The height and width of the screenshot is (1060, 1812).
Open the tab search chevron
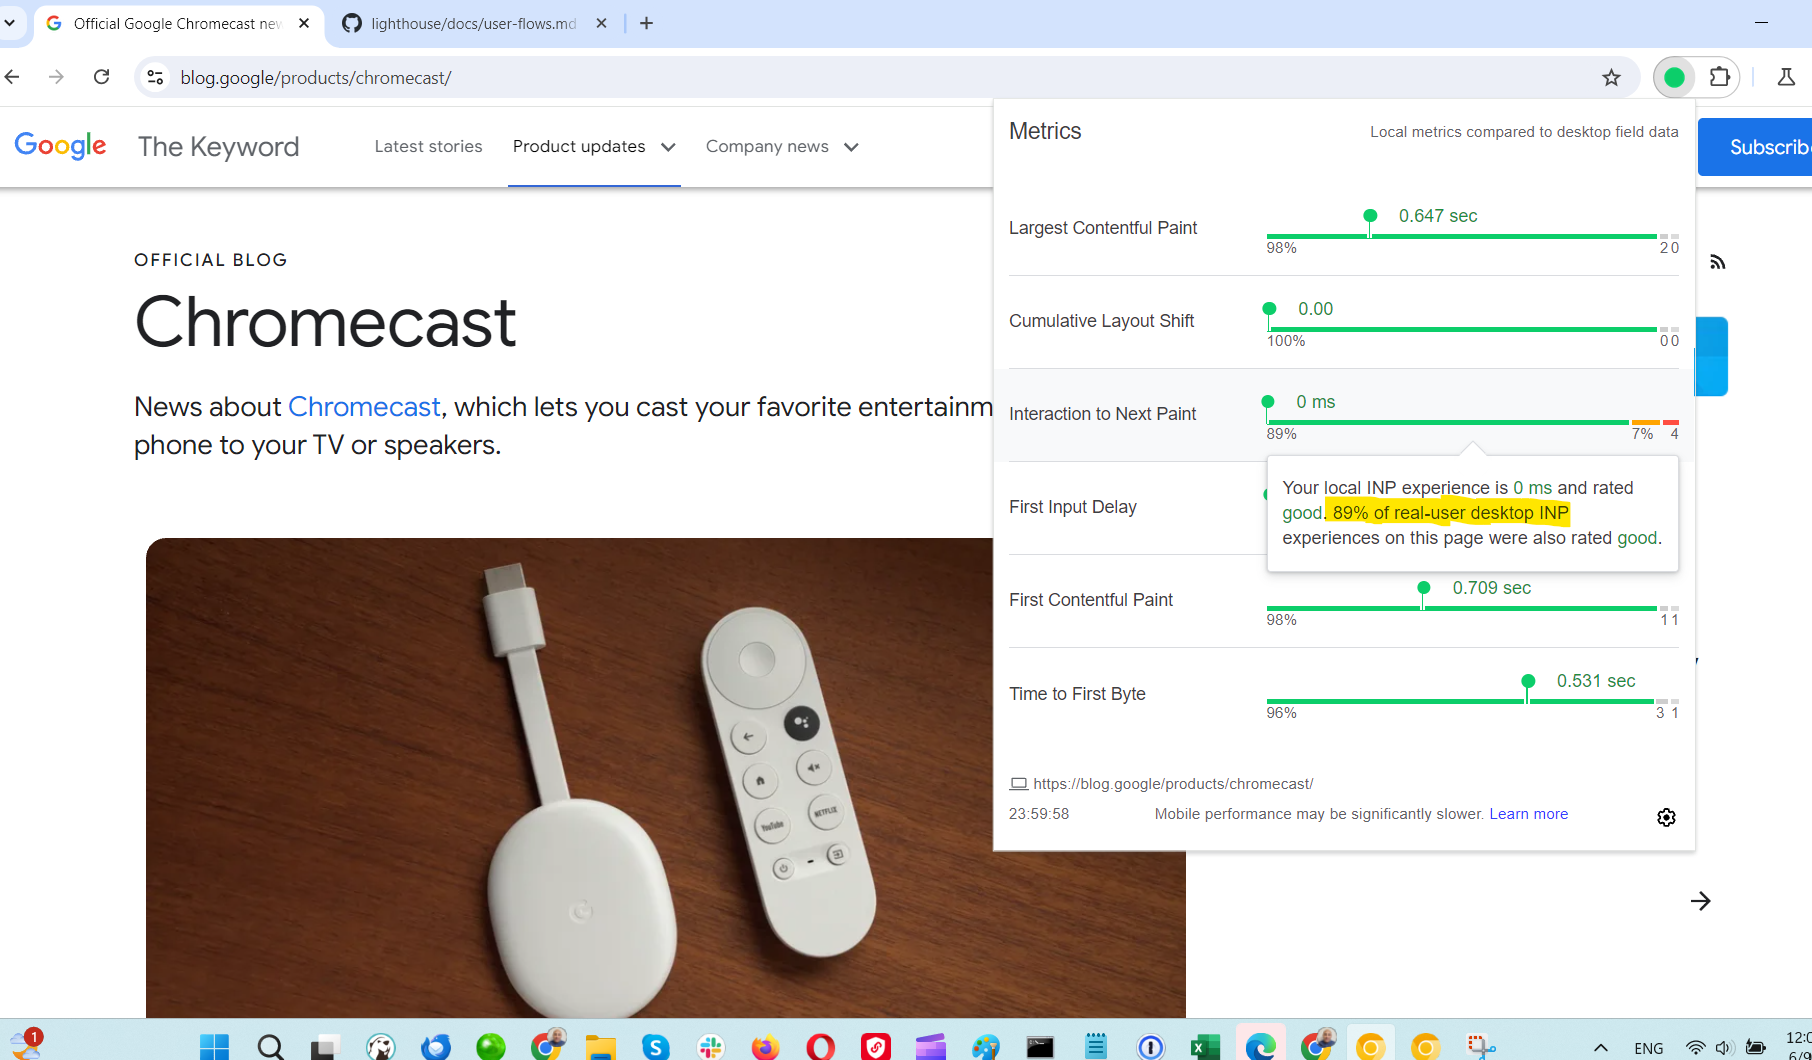click(10, 22)
